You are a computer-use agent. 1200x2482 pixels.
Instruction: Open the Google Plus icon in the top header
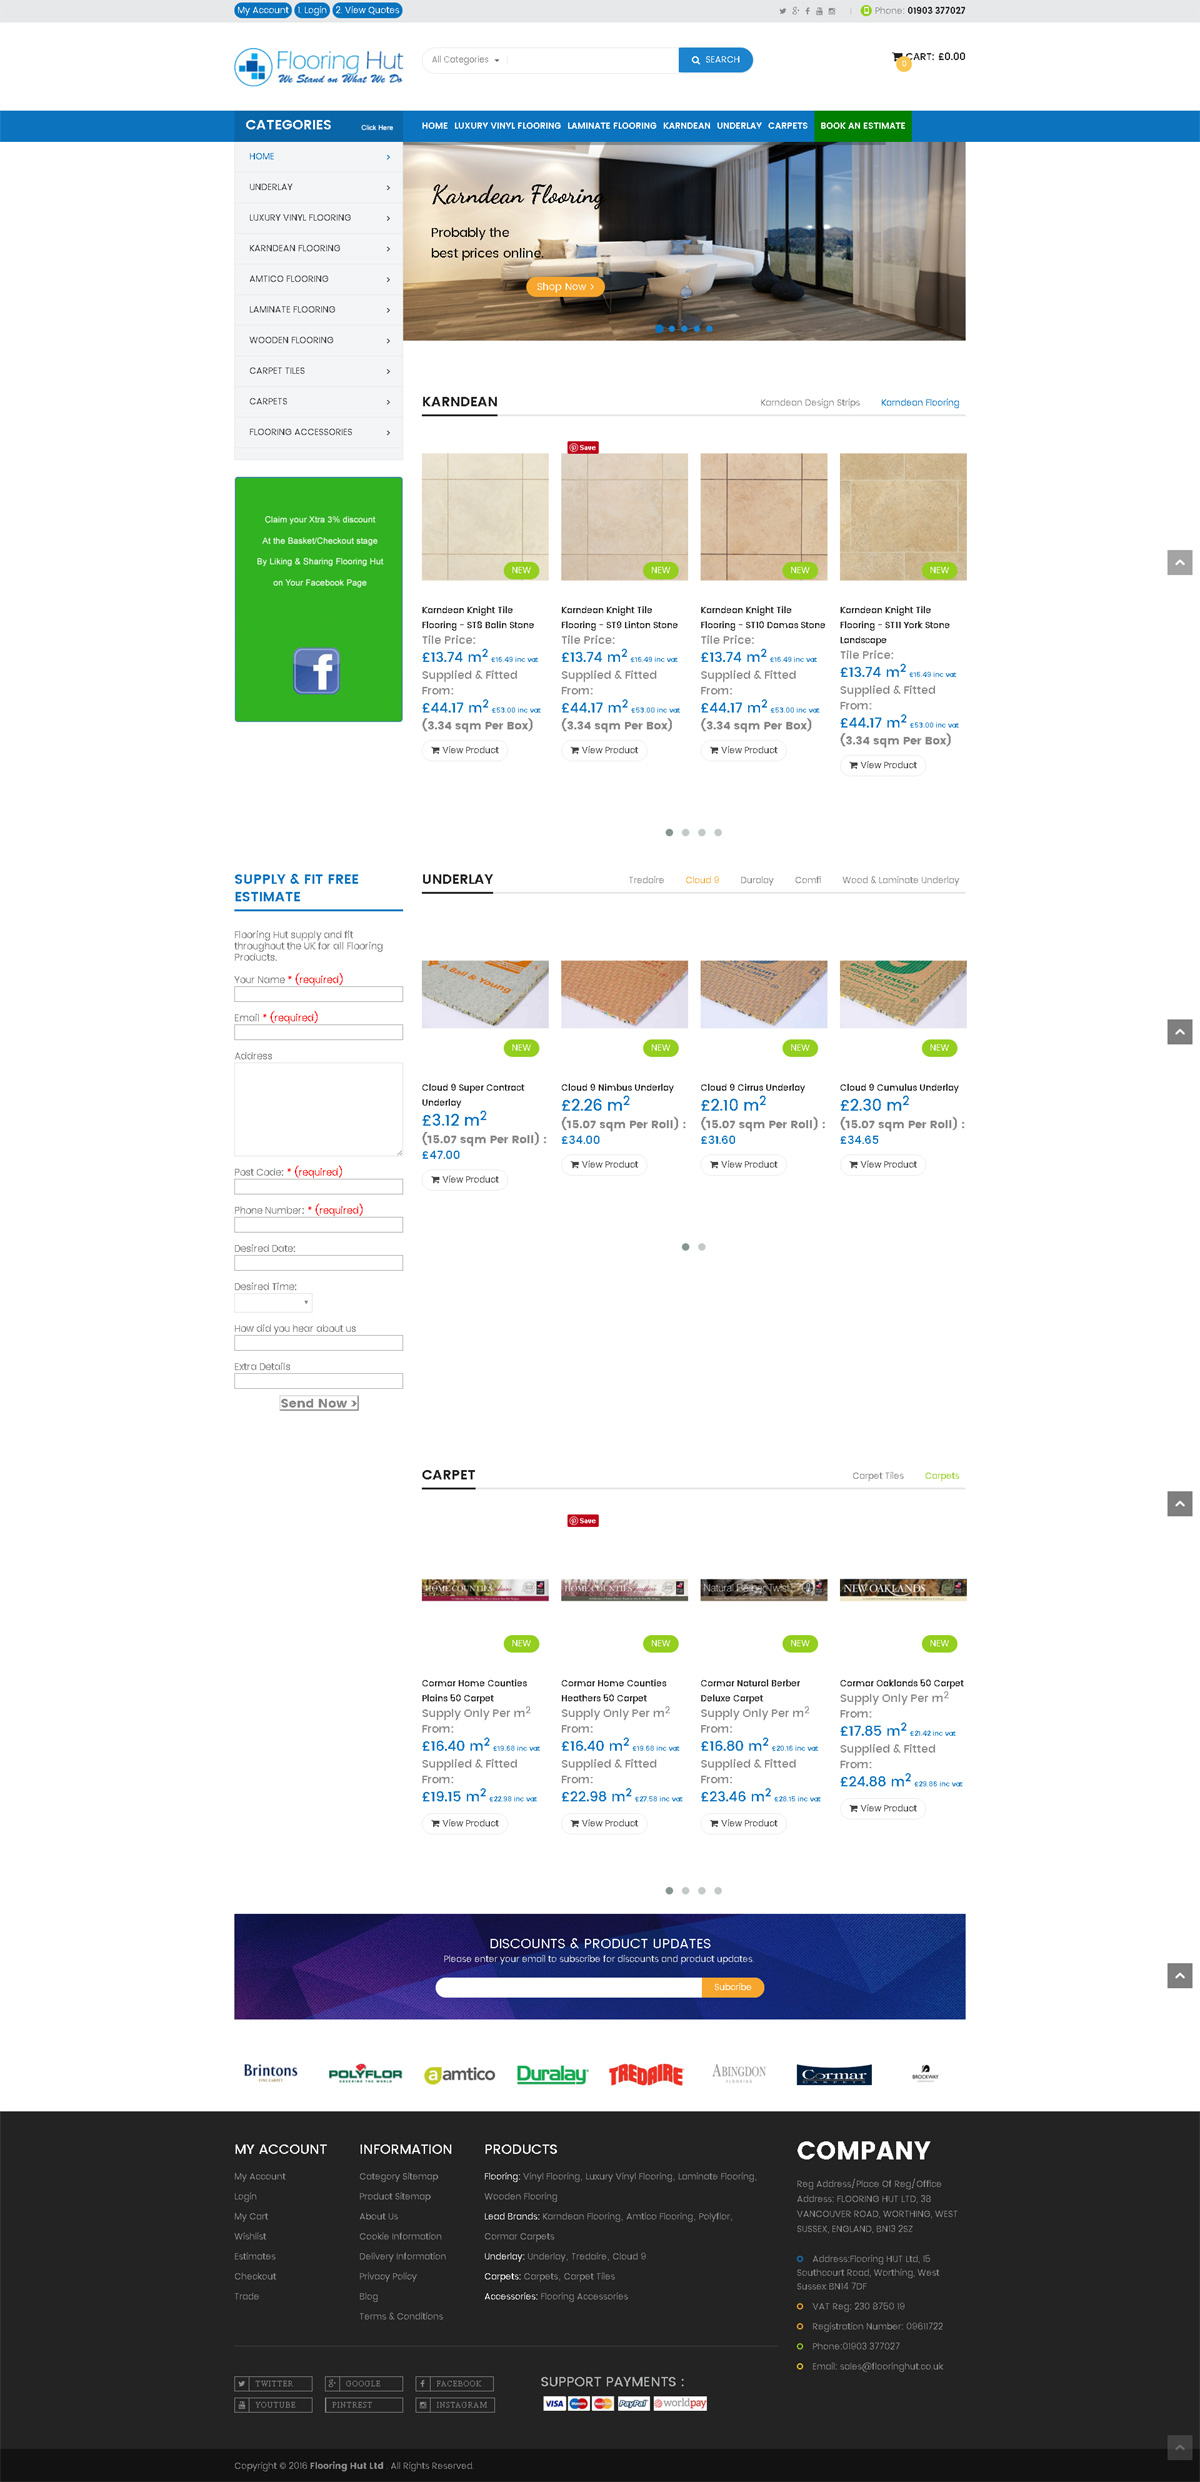pyautogui.click(x=795, y=11)
